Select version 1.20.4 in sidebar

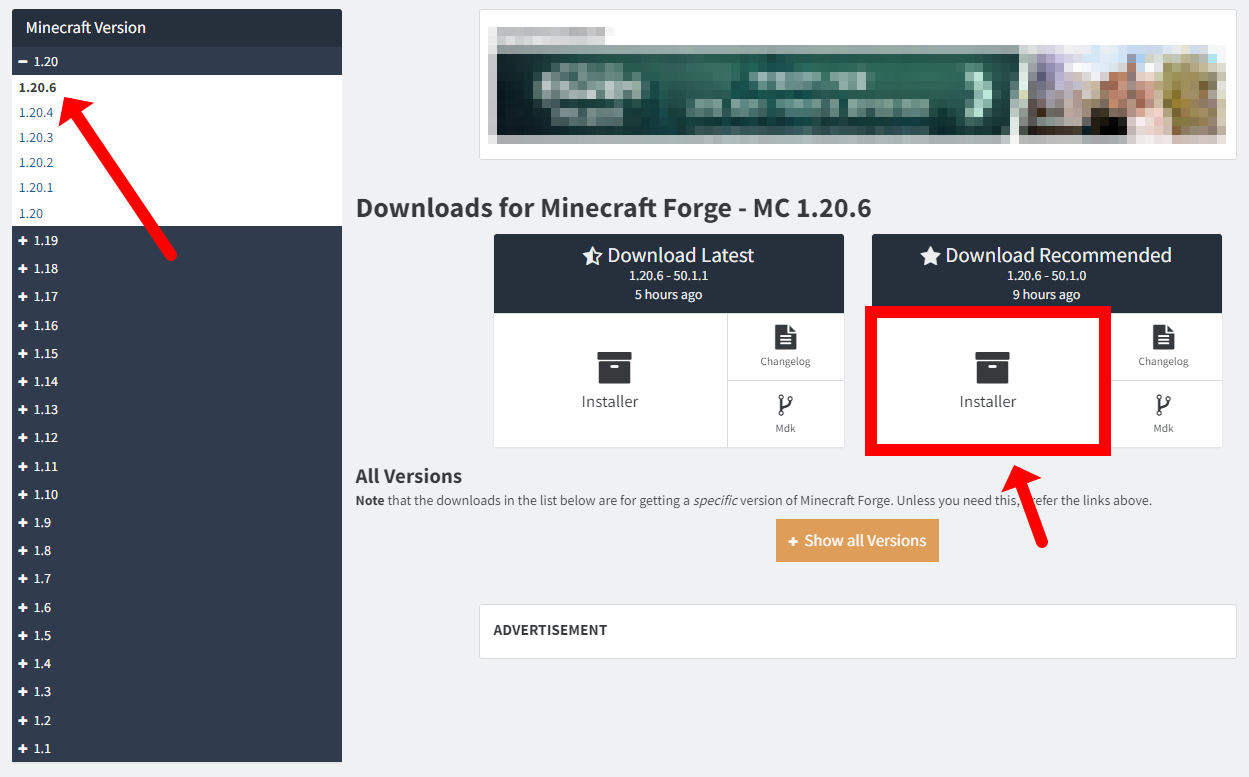(36, 112)
